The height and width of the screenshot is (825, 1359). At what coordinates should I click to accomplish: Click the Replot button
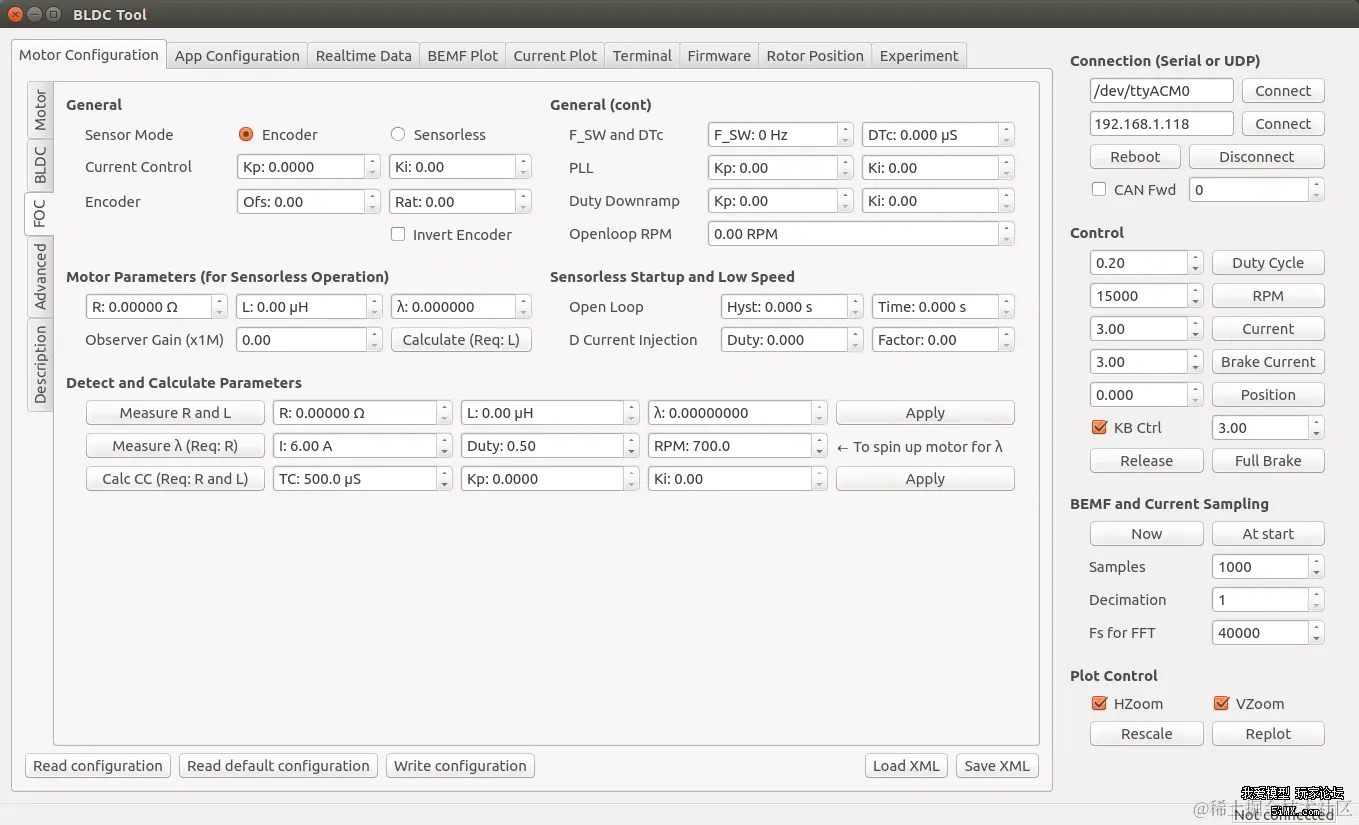(x=1268, y=734)
